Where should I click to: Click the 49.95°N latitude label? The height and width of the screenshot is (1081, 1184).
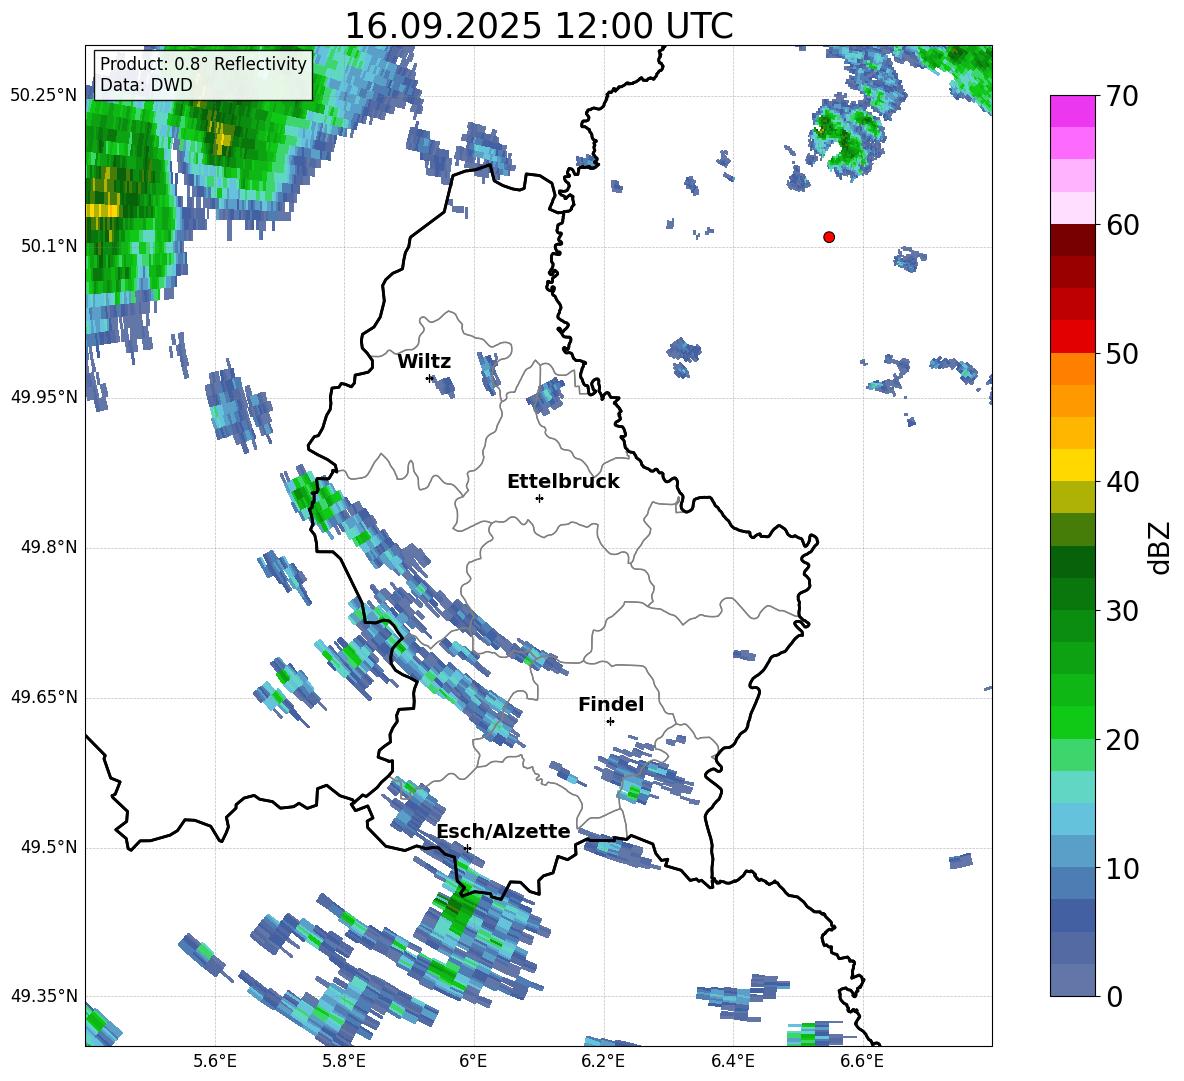point(44,397)
